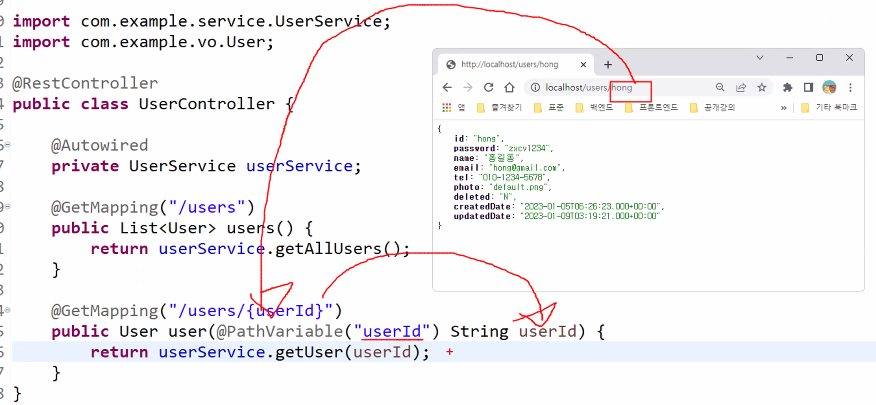876x405 pixels.
Task: Open a new browser tab
Action: 608,65
